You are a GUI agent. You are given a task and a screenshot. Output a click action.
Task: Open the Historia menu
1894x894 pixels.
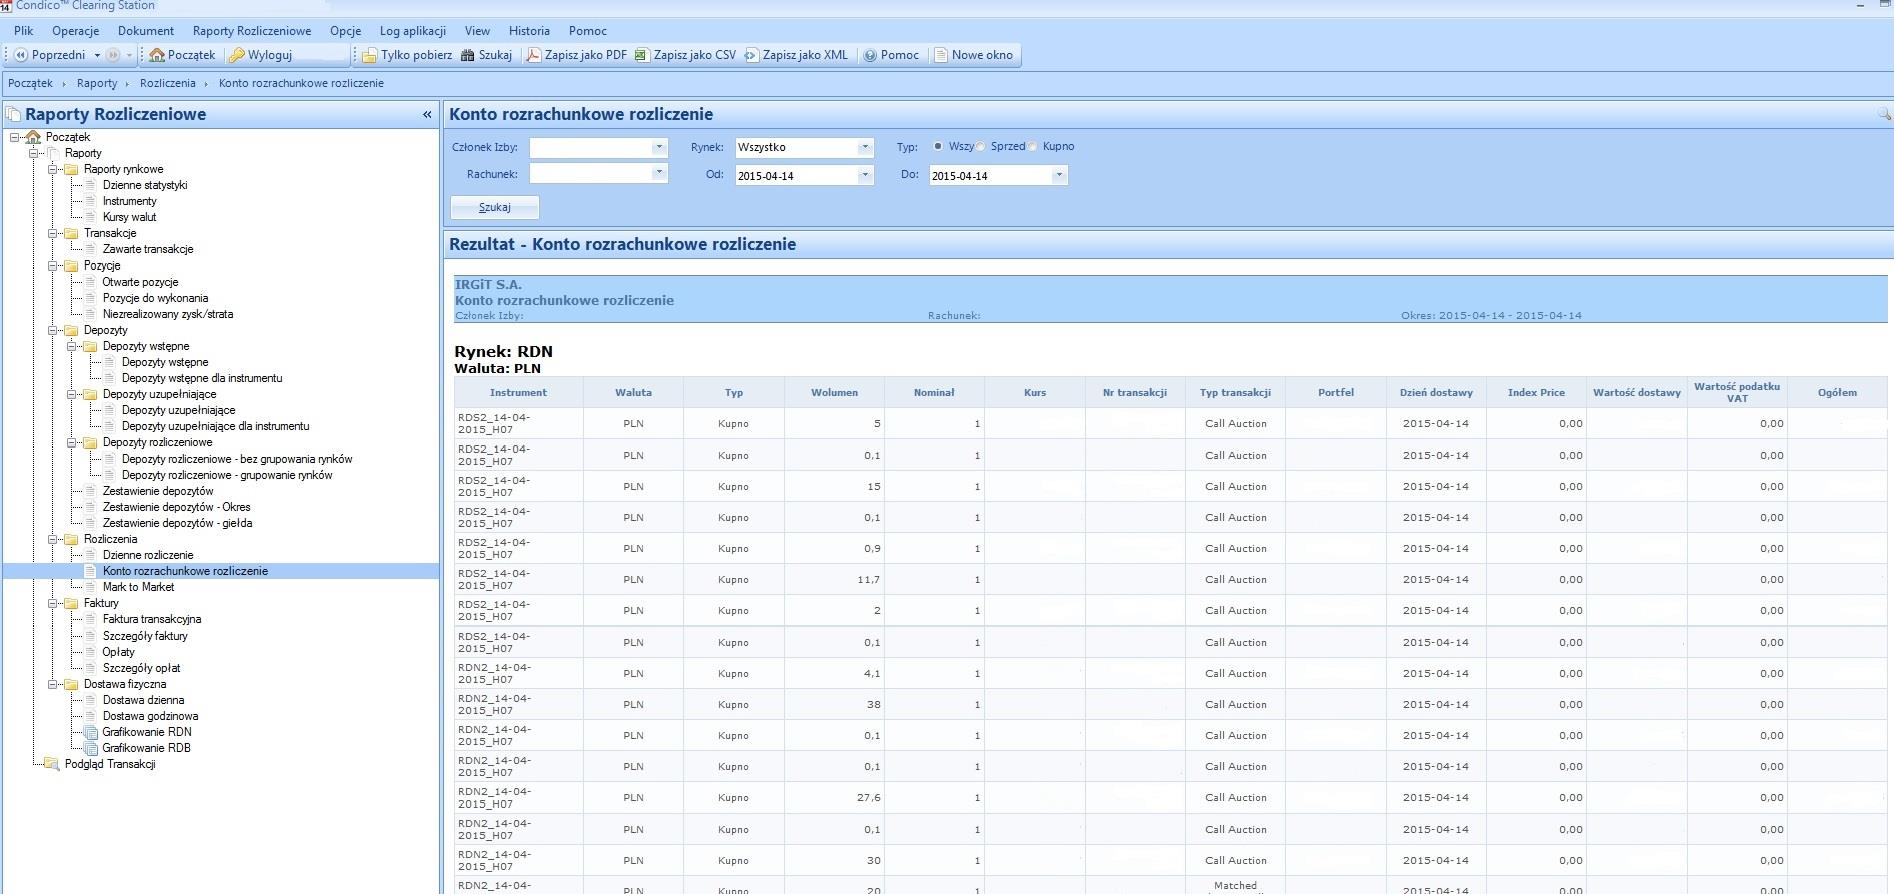coord(529,31)
